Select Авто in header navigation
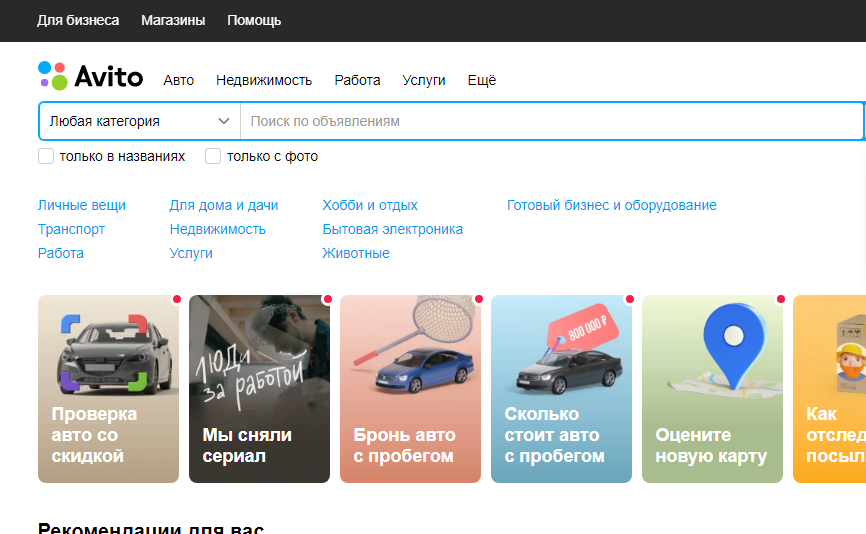 coord(178,80)
